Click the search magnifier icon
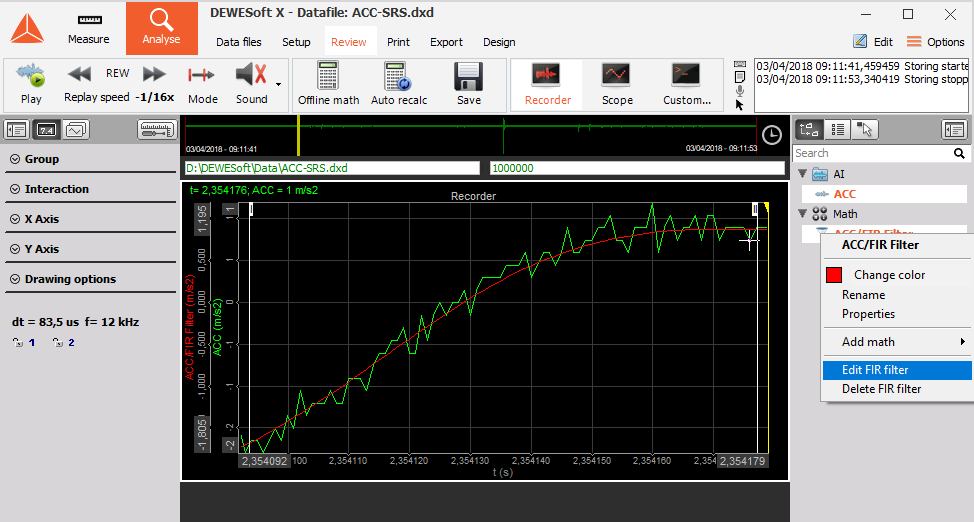The image size is (974, 522). 959,153
